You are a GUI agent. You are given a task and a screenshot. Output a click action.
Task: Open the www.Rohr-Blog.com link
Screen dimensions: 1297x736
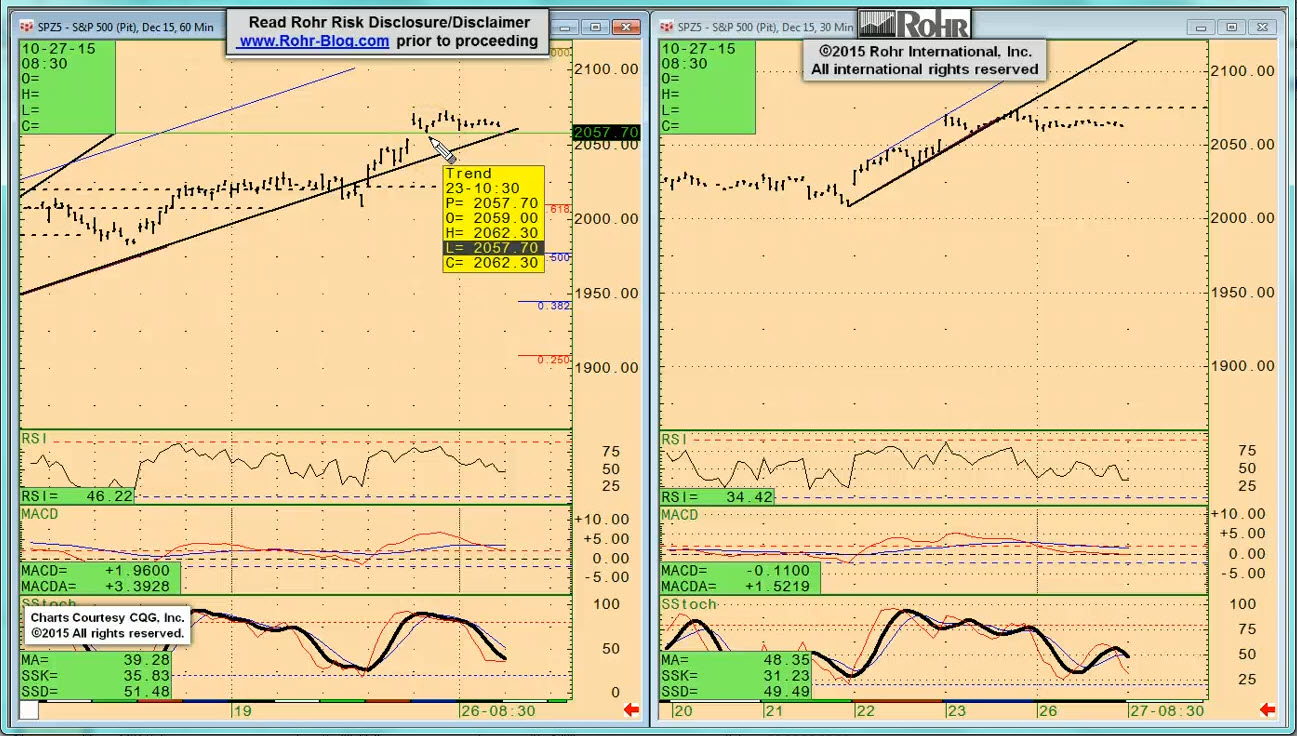(314, 41)
